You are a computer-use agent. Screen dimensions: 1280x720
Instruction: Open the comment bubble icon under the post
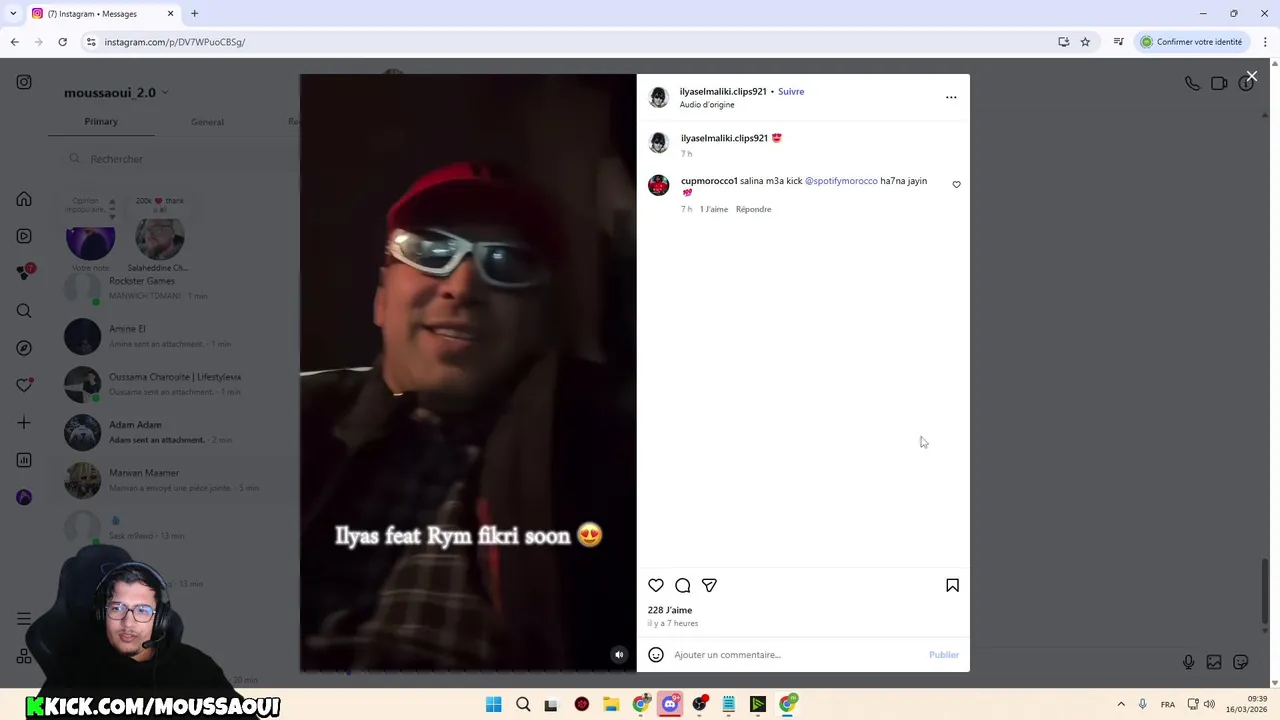pos(683,585)
